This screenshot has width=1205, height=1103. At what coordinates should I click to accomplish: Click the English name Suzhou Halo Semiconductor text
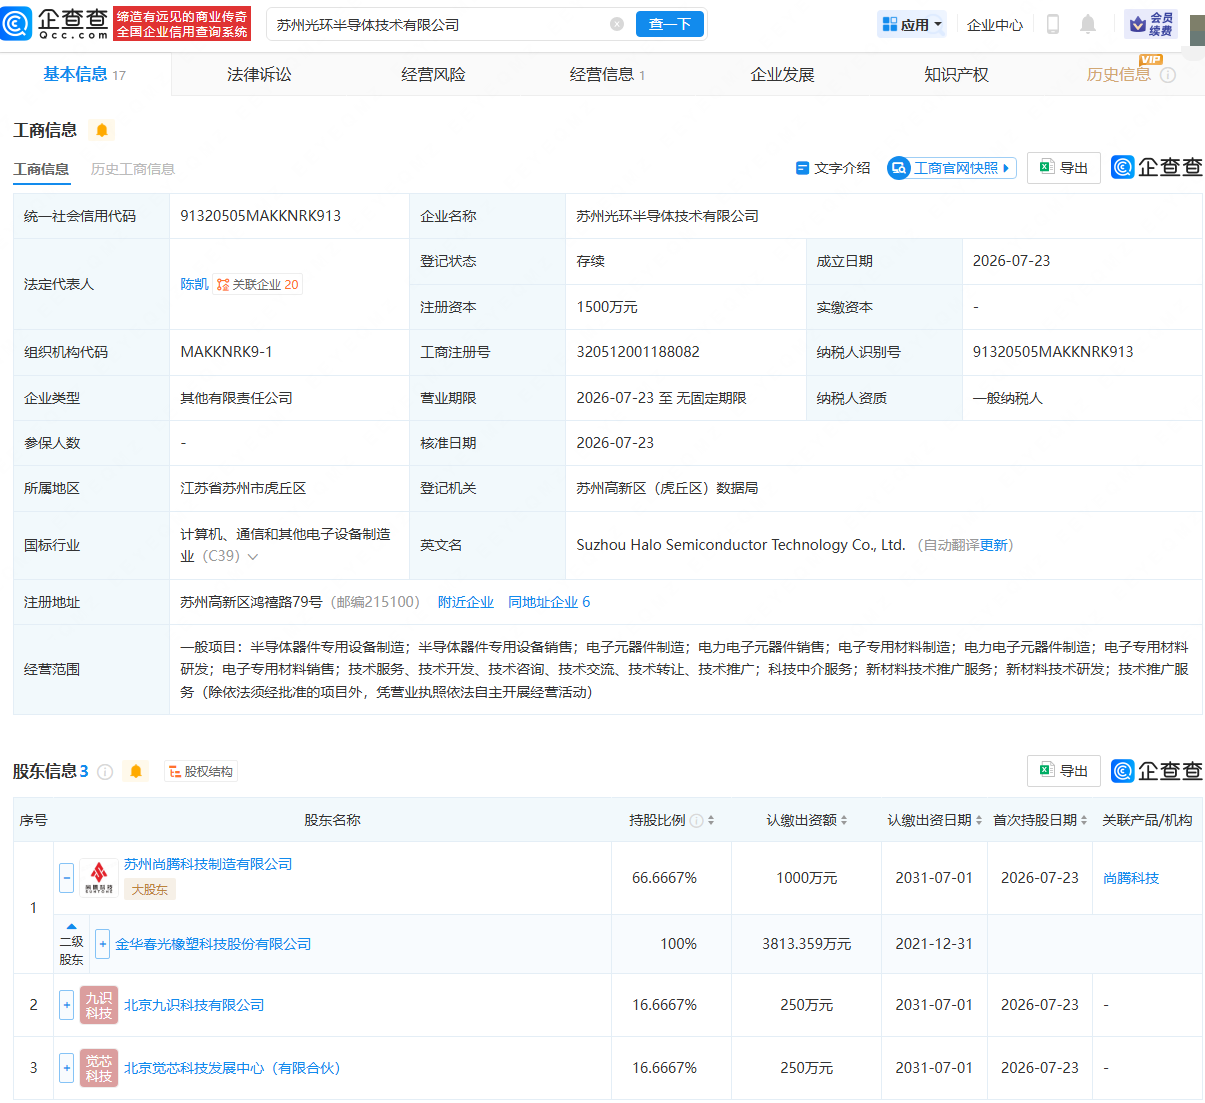741,545
